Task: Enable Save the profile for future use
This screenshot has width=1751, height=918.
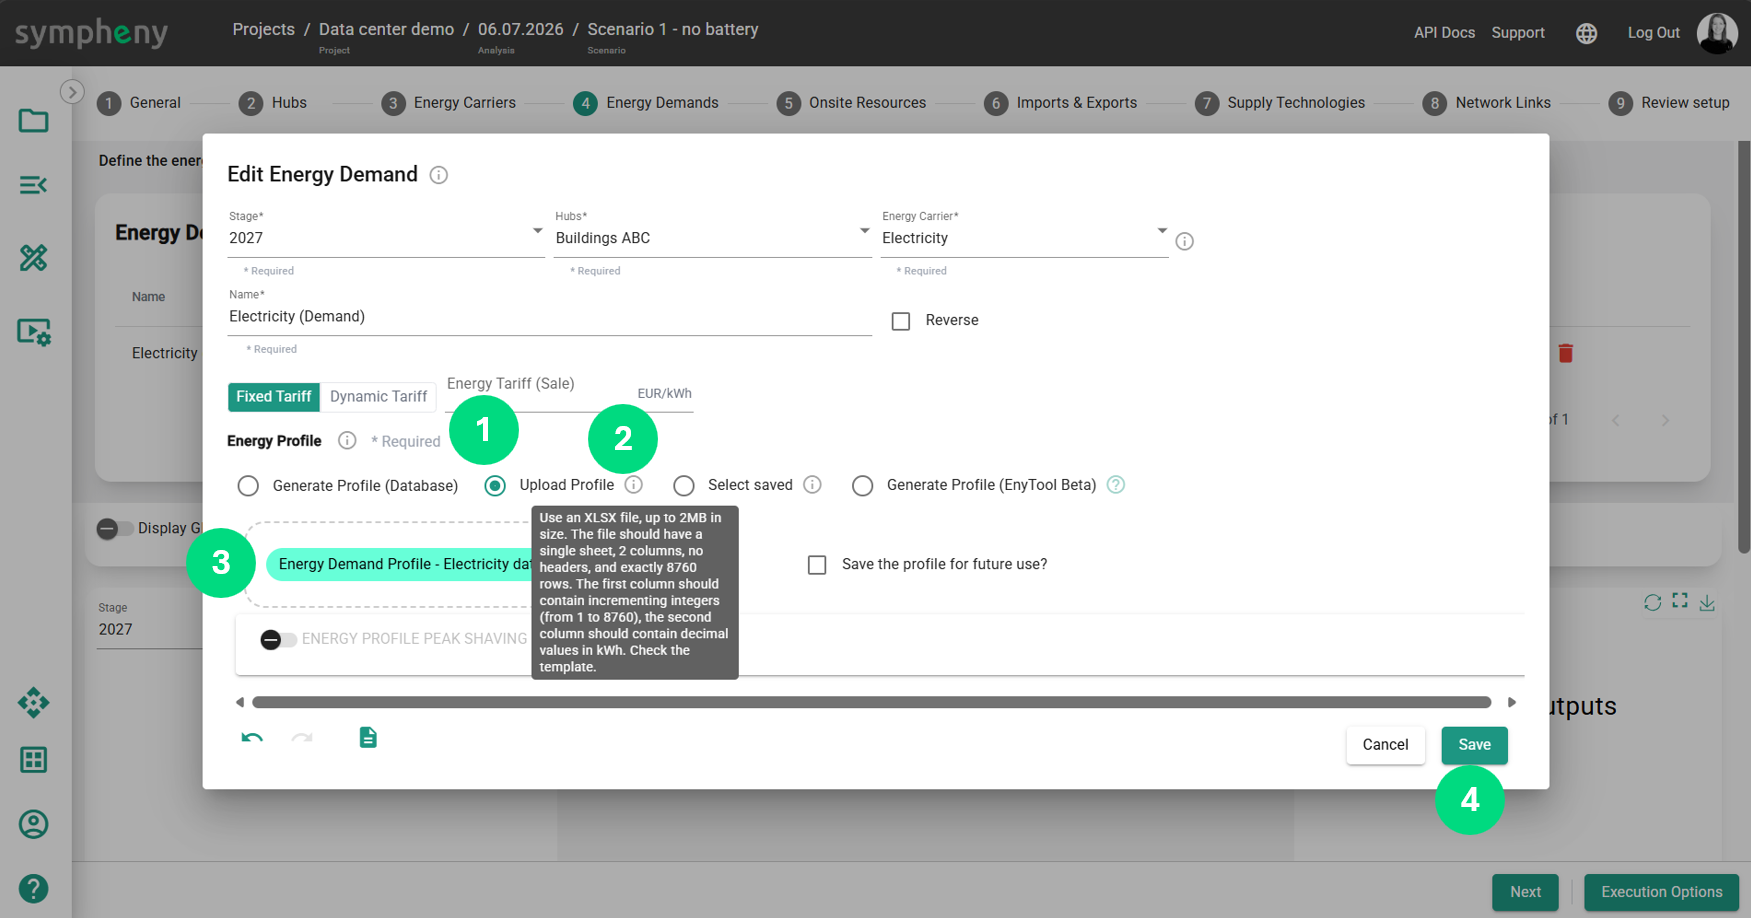Action: 817,565
